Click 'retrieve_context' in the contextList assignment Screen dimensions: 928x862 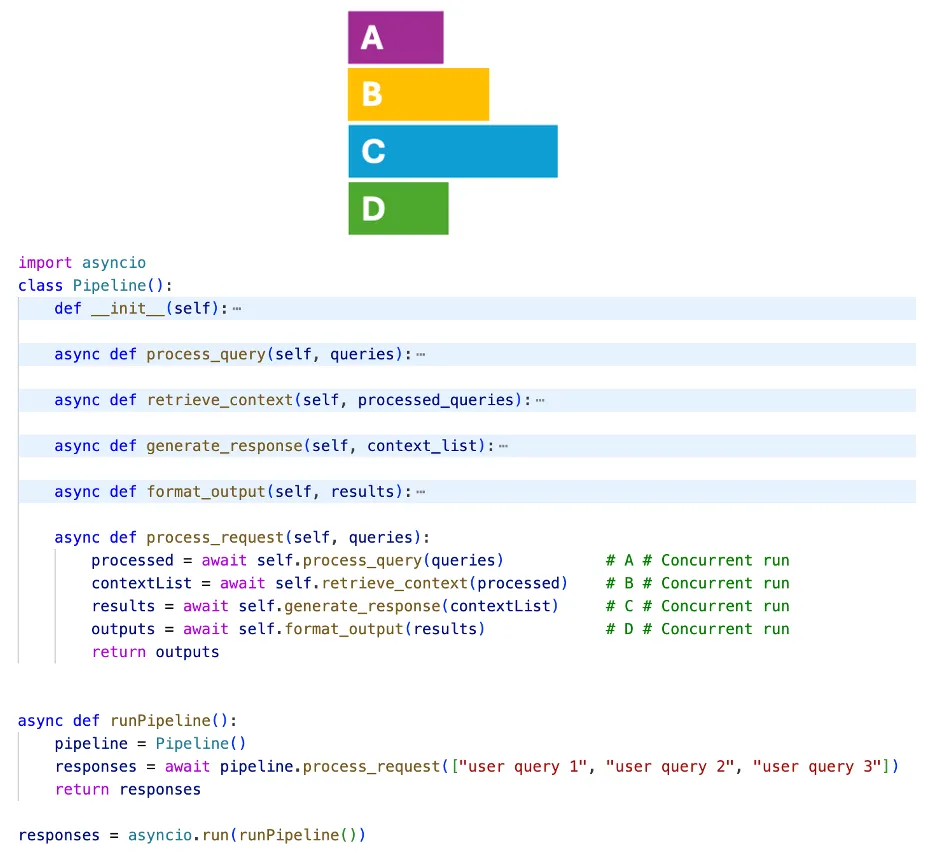[395, 583]
